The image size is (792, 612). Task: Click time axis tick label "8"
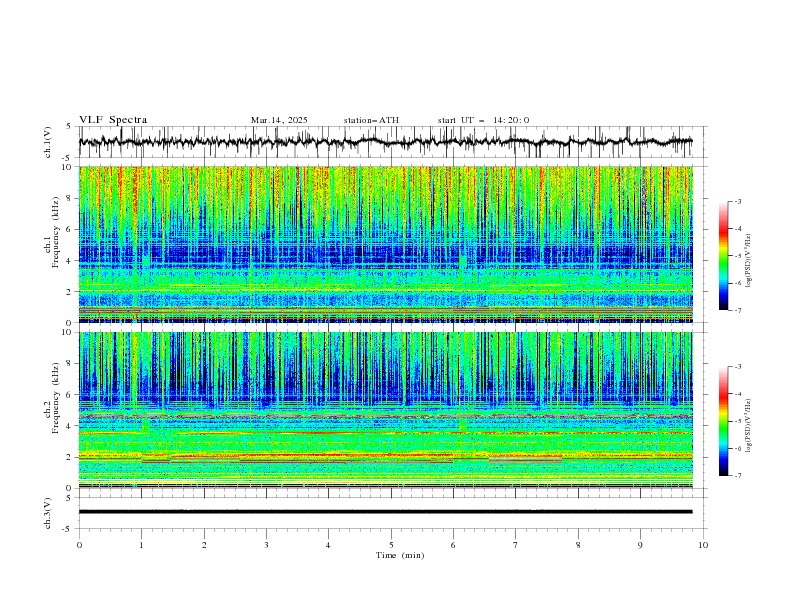tap(578, 545)
